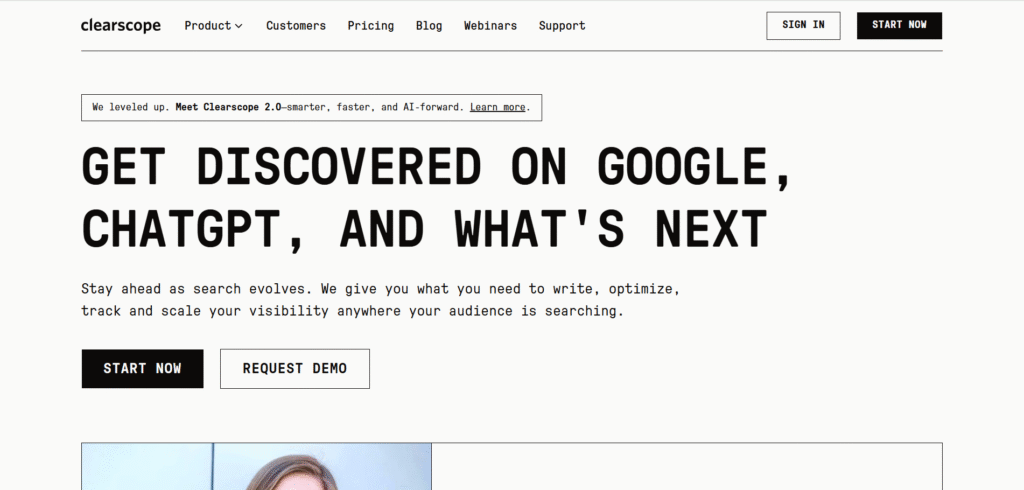Open the Blog nav link
Image resolution: width=1024 pixels, height=490 pixels.
[429, 26]
